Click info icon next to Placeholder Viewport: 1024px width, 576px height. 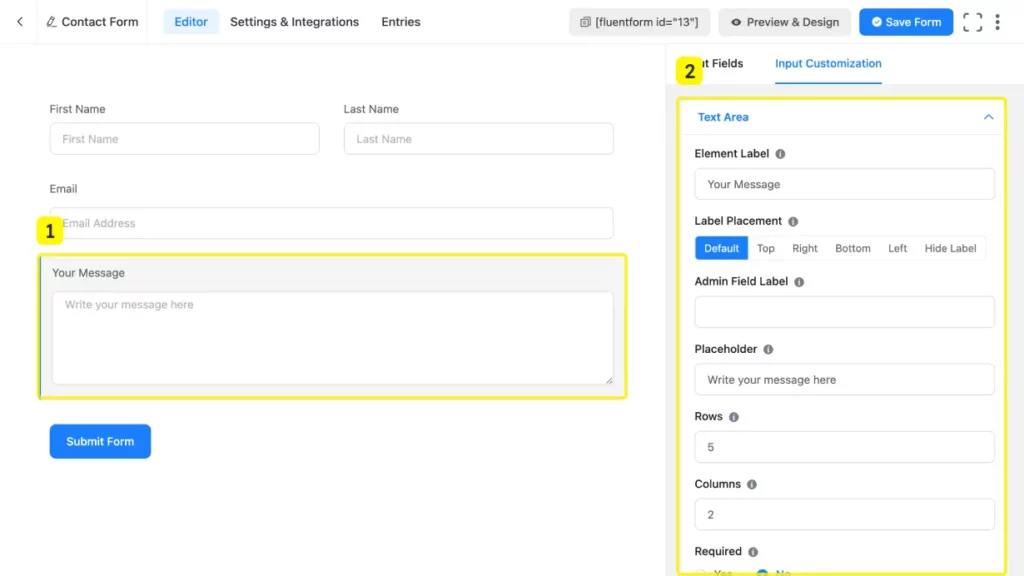point(768,349)
